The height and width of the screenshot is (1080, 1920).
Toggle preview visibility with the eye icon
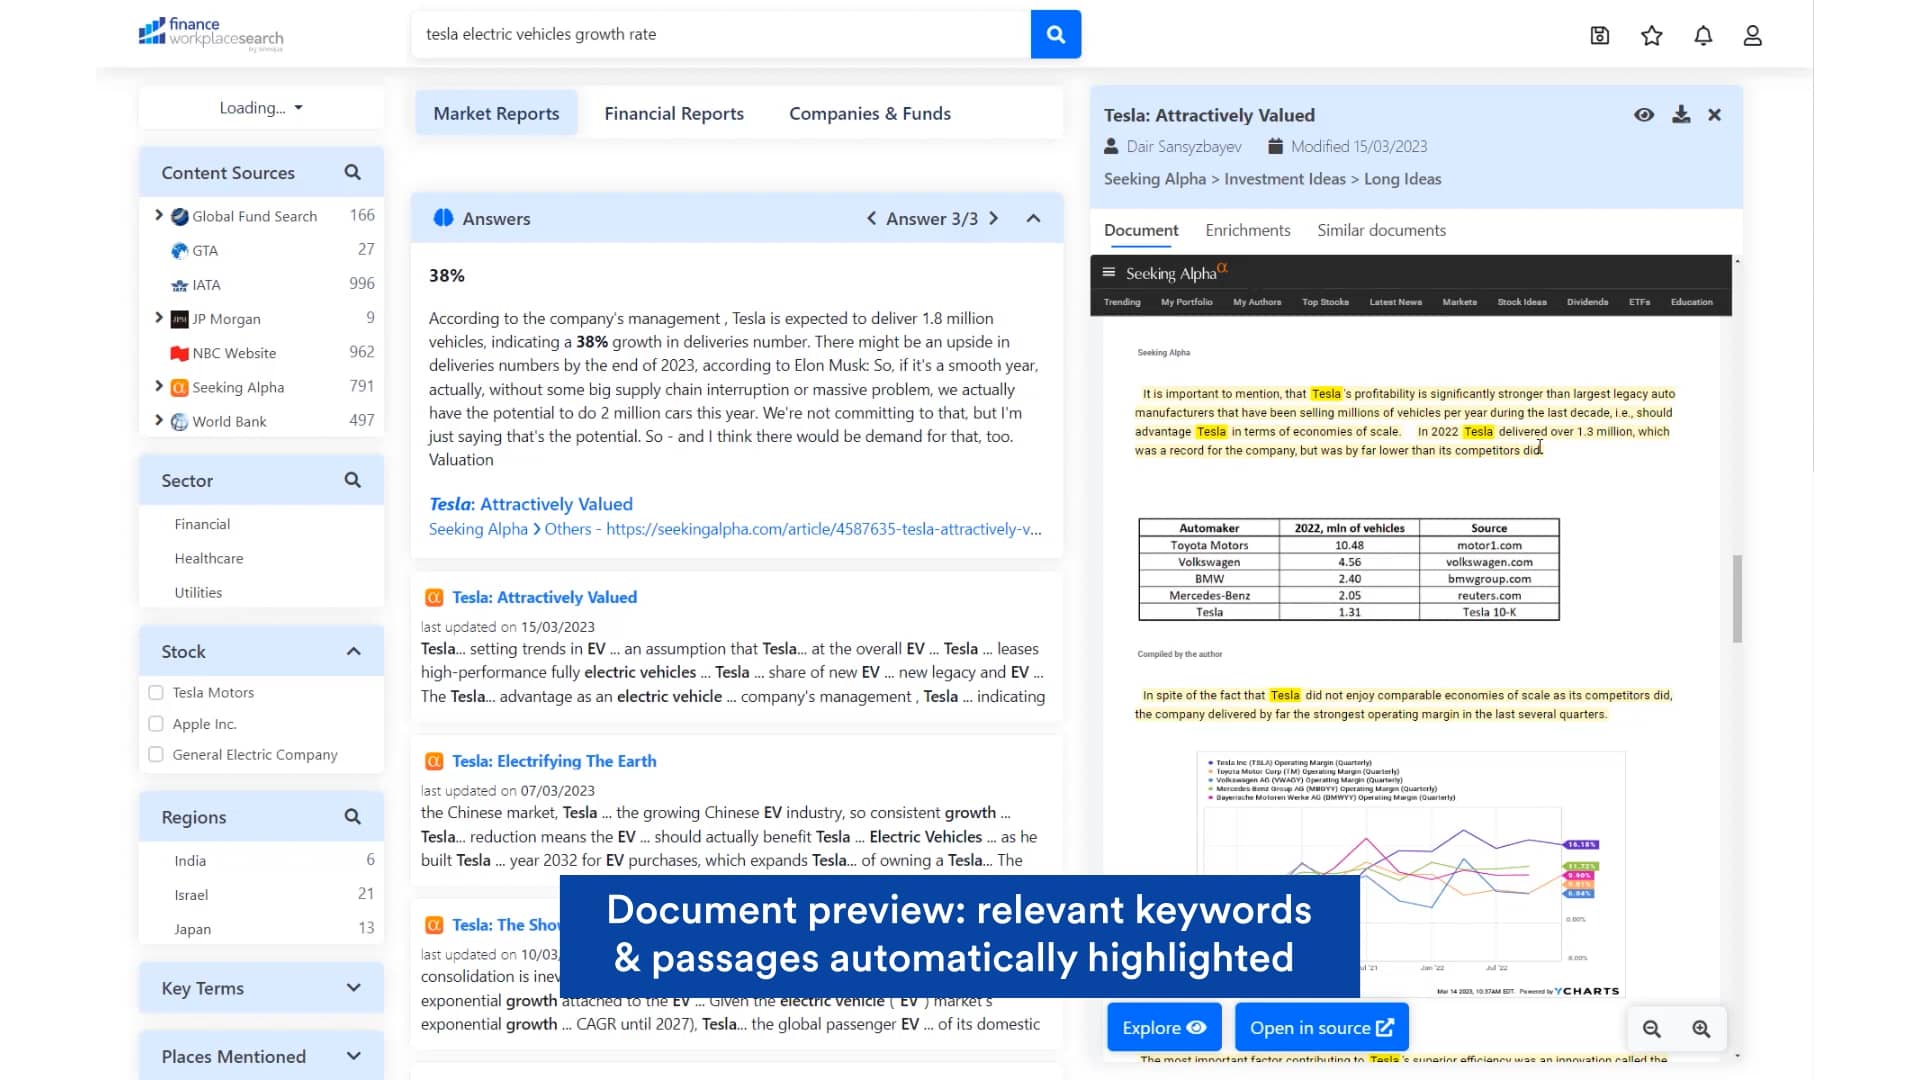(1644, 114)
